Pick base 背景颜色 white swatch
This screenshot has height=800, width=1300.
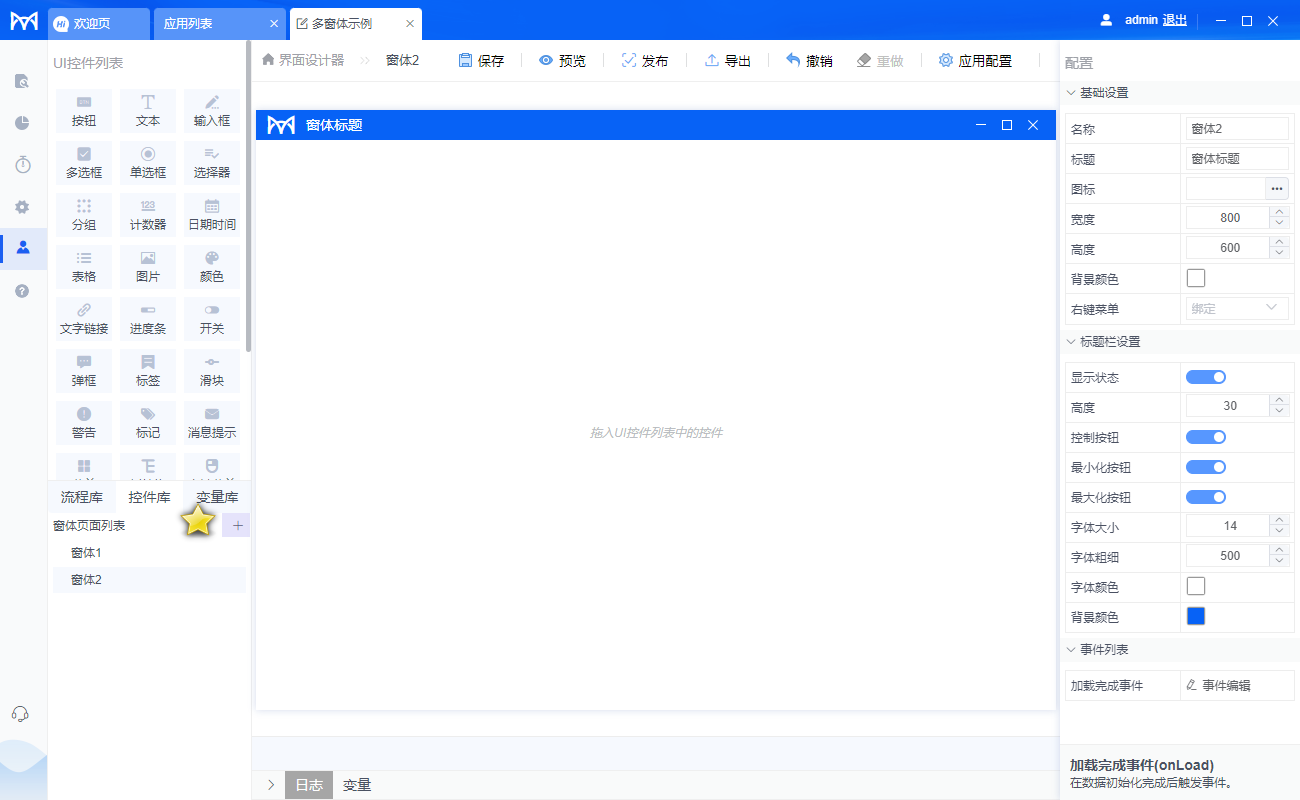point(1196,278)
